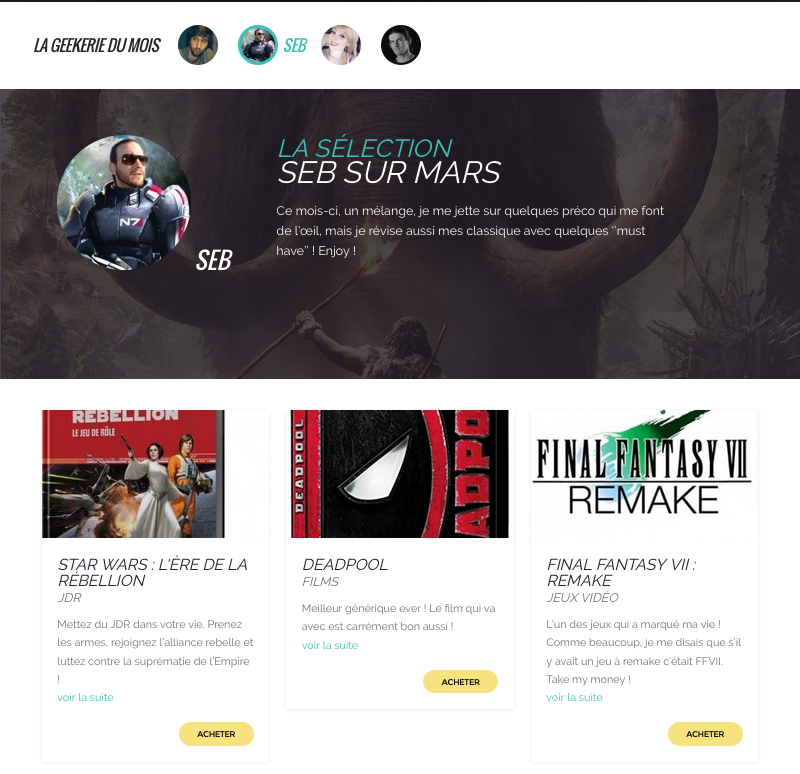
Task: Select the black-and-white man avatar
Action: pyautogui.click(x=401, y=45)
